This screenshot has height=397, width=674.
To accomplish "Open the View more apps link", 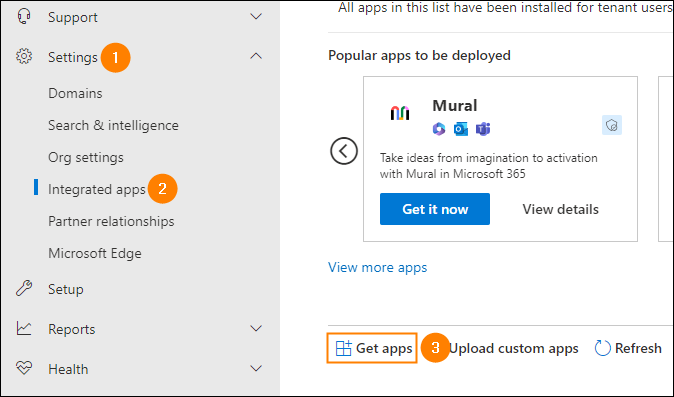I will (377, 267).
